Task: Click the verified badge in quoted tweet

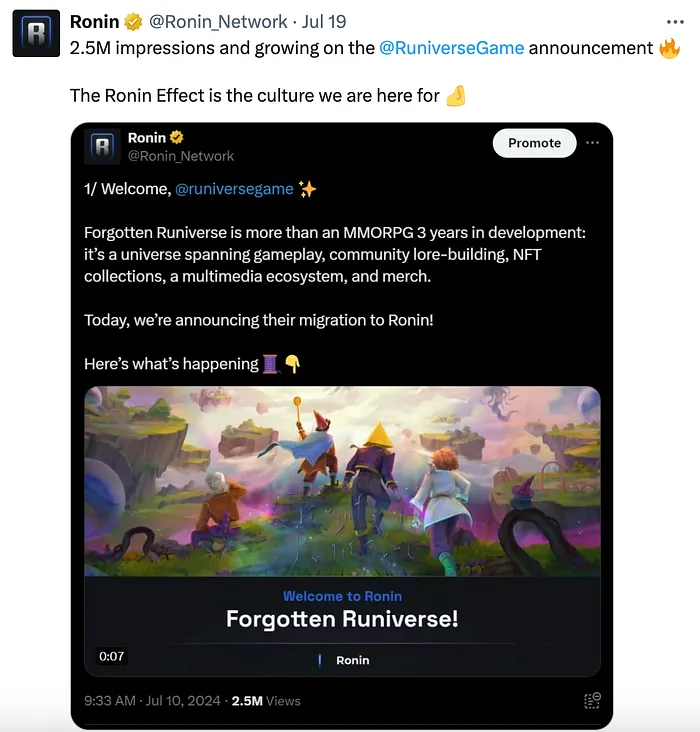Action: [x=177, y=138]
